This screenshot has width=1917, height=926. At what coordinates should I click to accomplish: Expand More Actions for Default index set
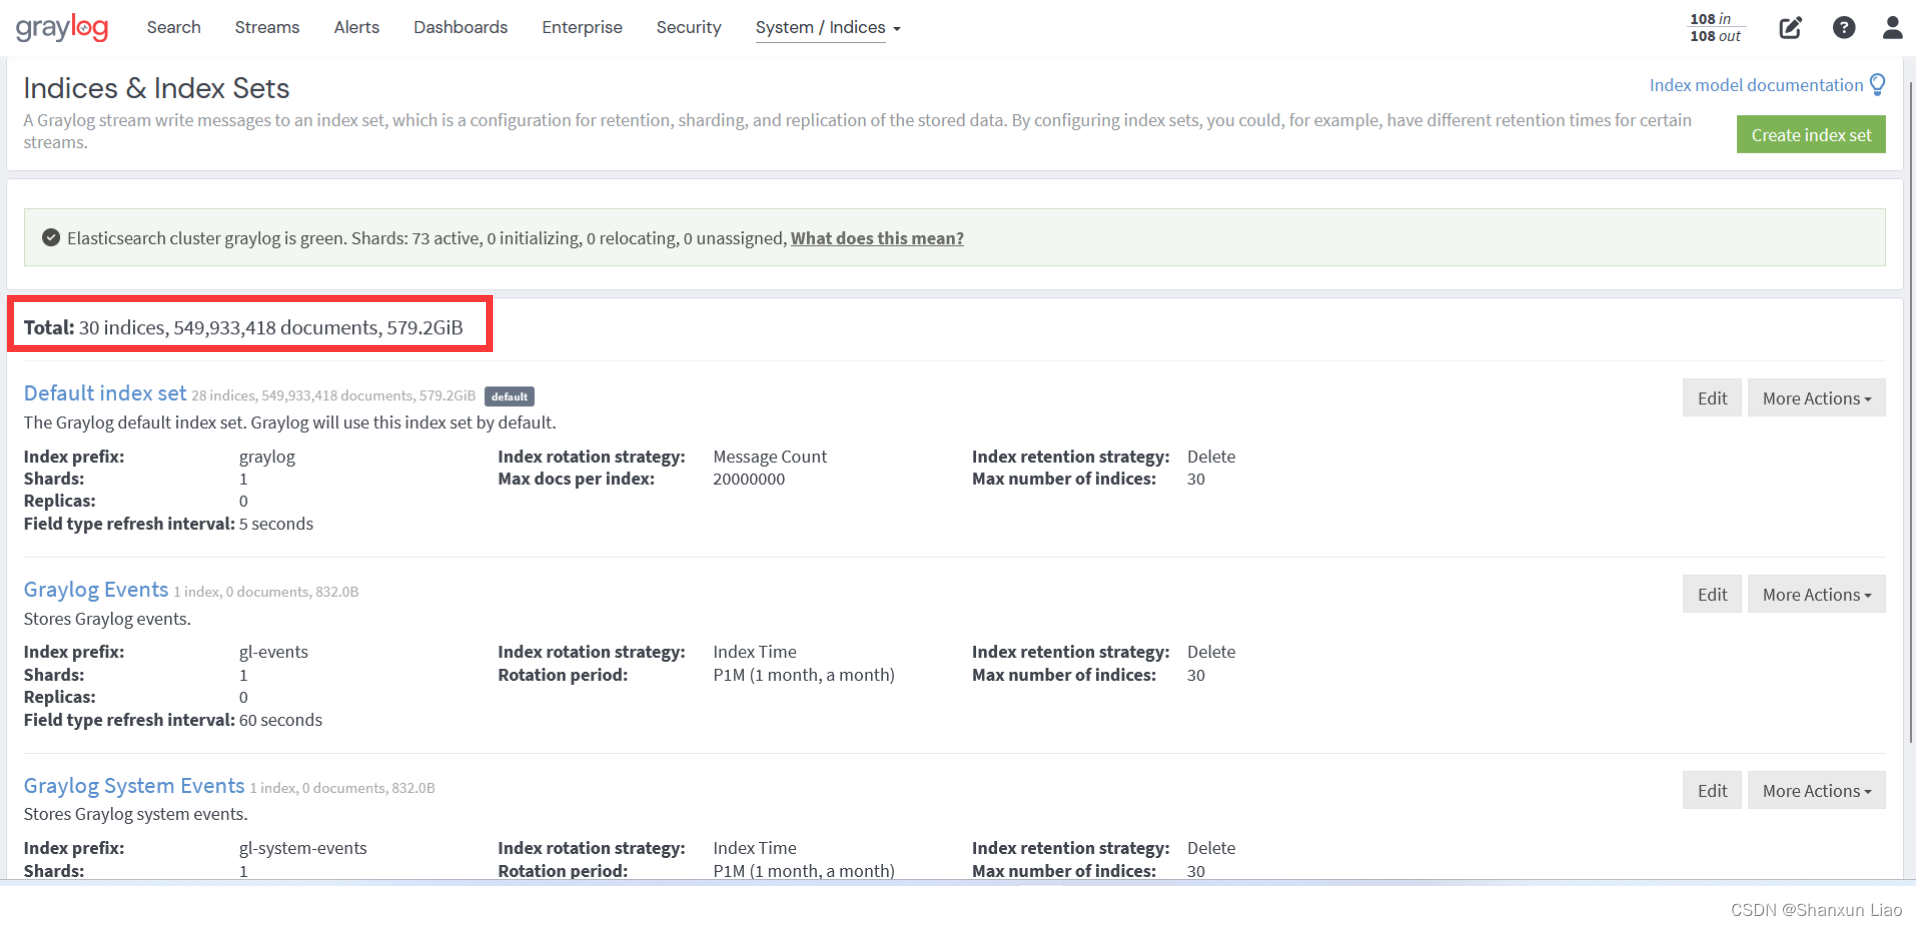1816,398
